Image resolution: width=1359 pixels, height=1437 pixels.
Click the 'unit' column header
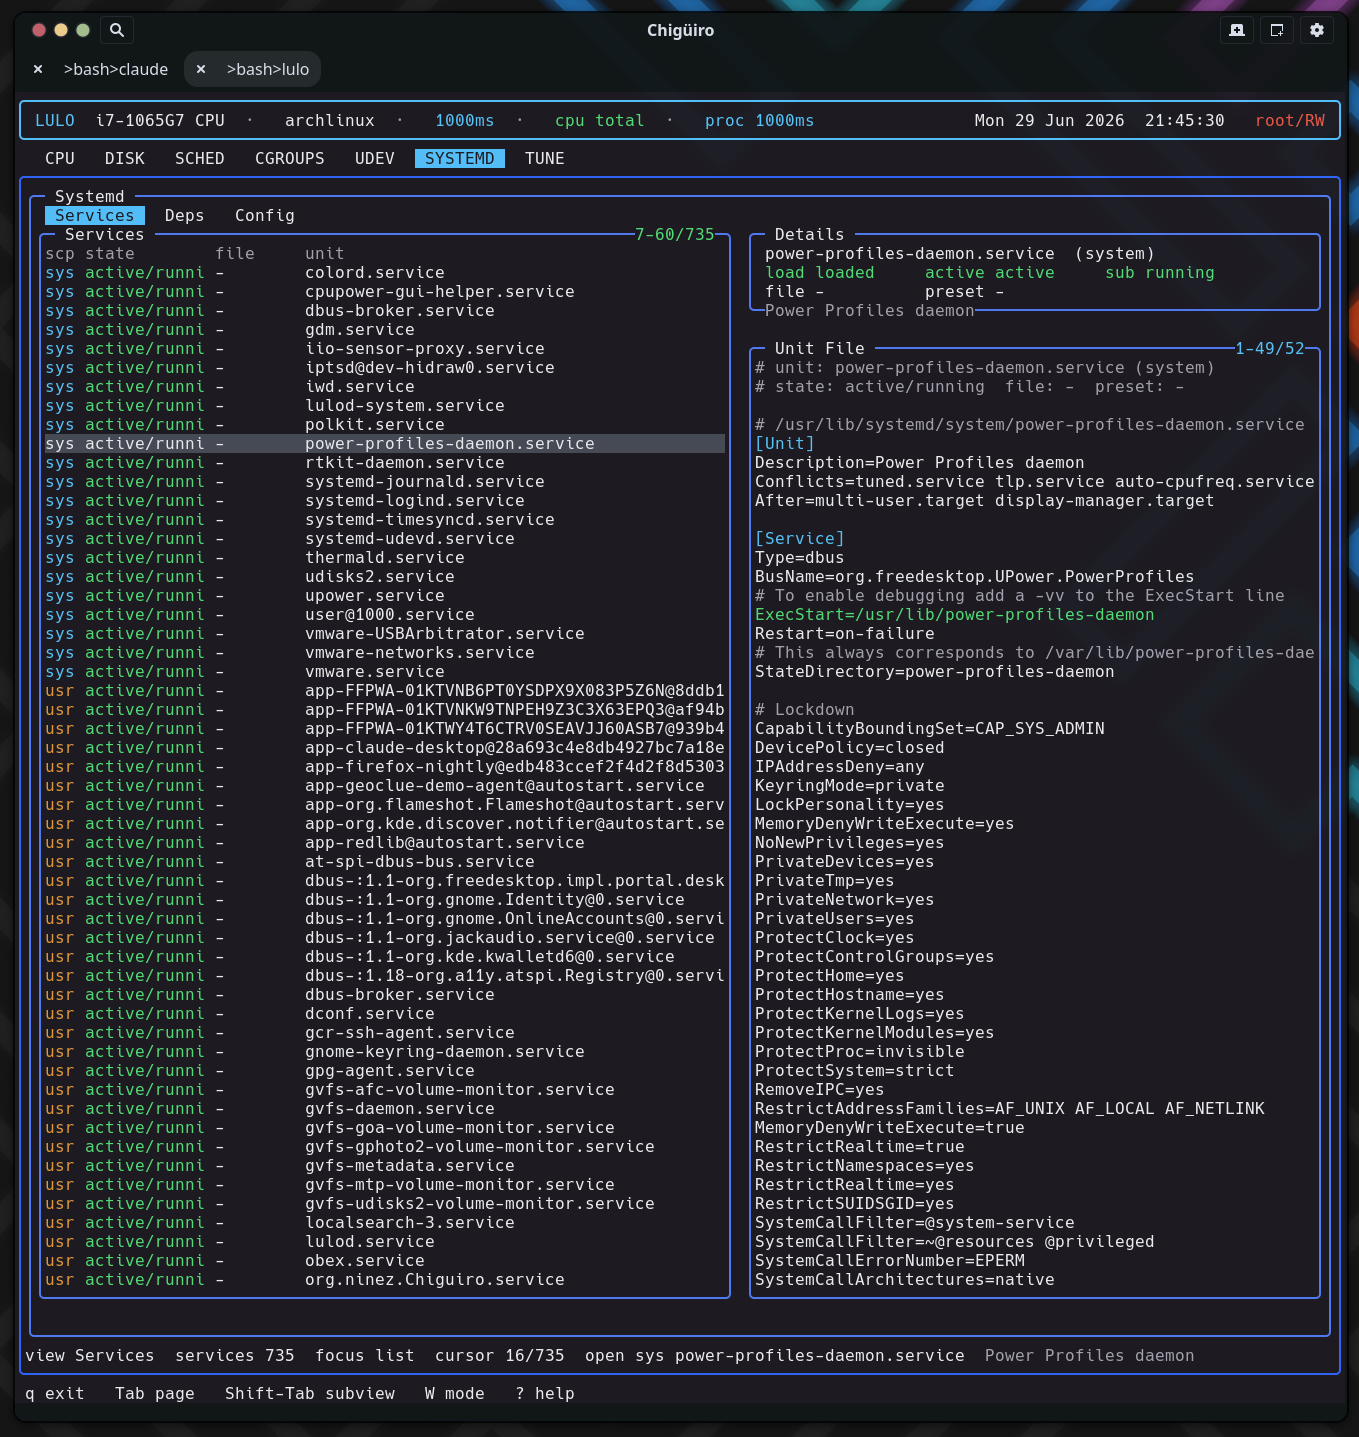tap(325, 253)
